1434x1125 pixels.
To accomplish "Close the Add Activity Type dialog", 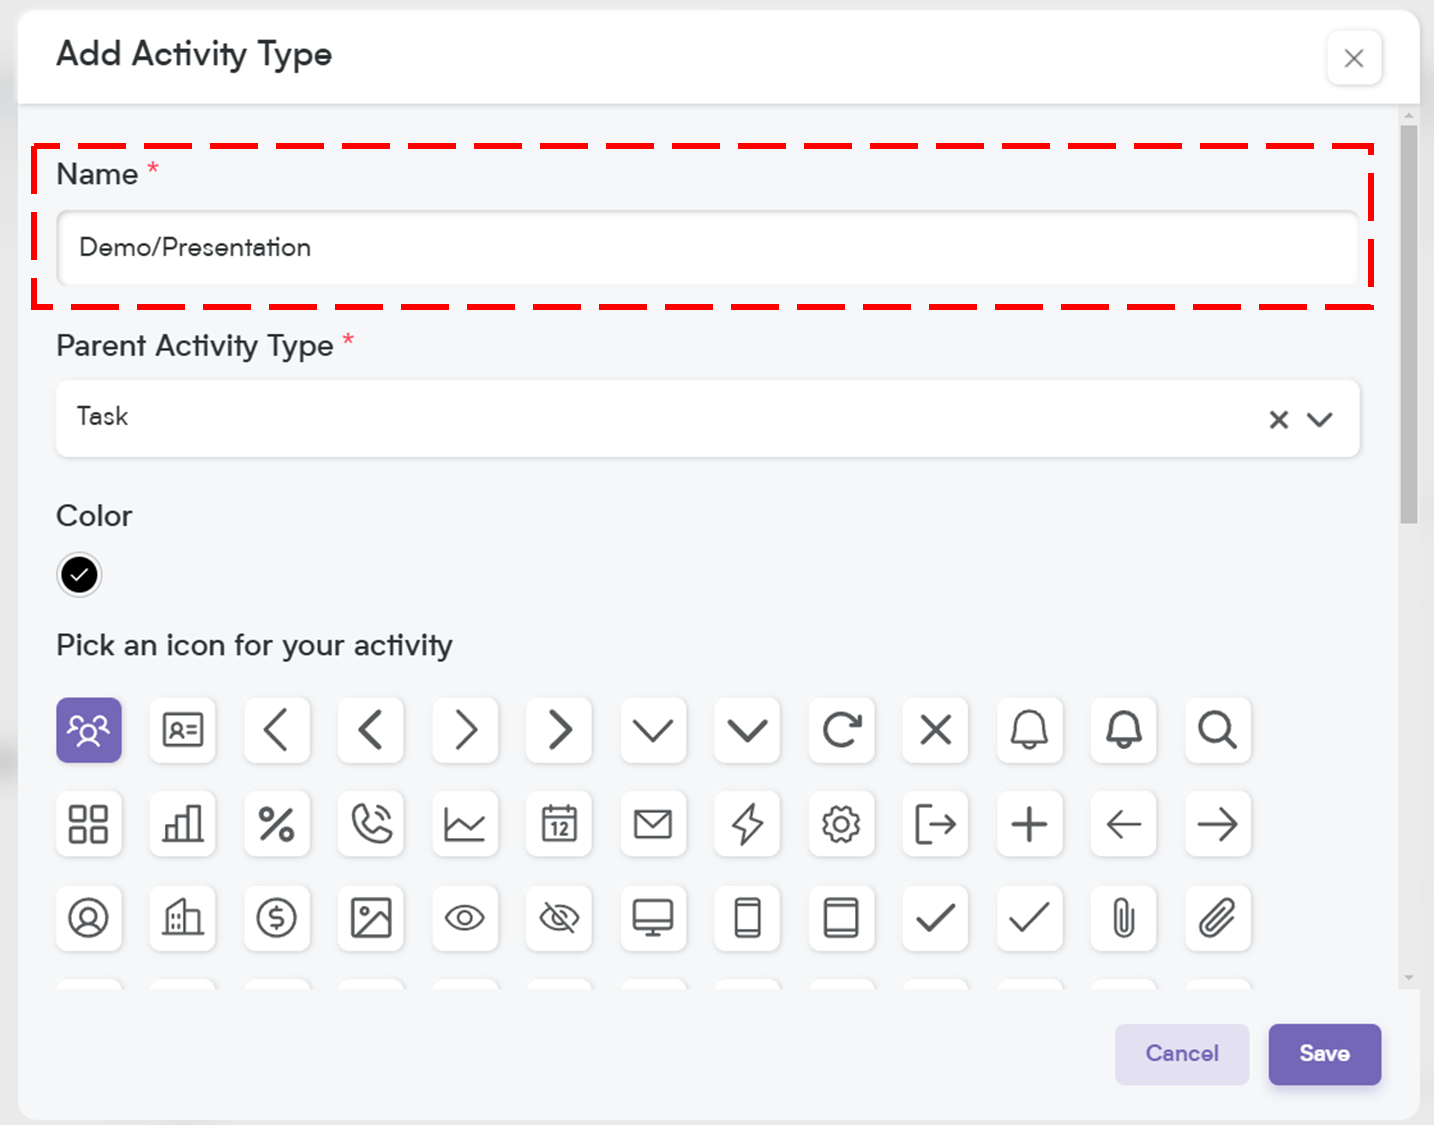I will [x=1354, y=58].
